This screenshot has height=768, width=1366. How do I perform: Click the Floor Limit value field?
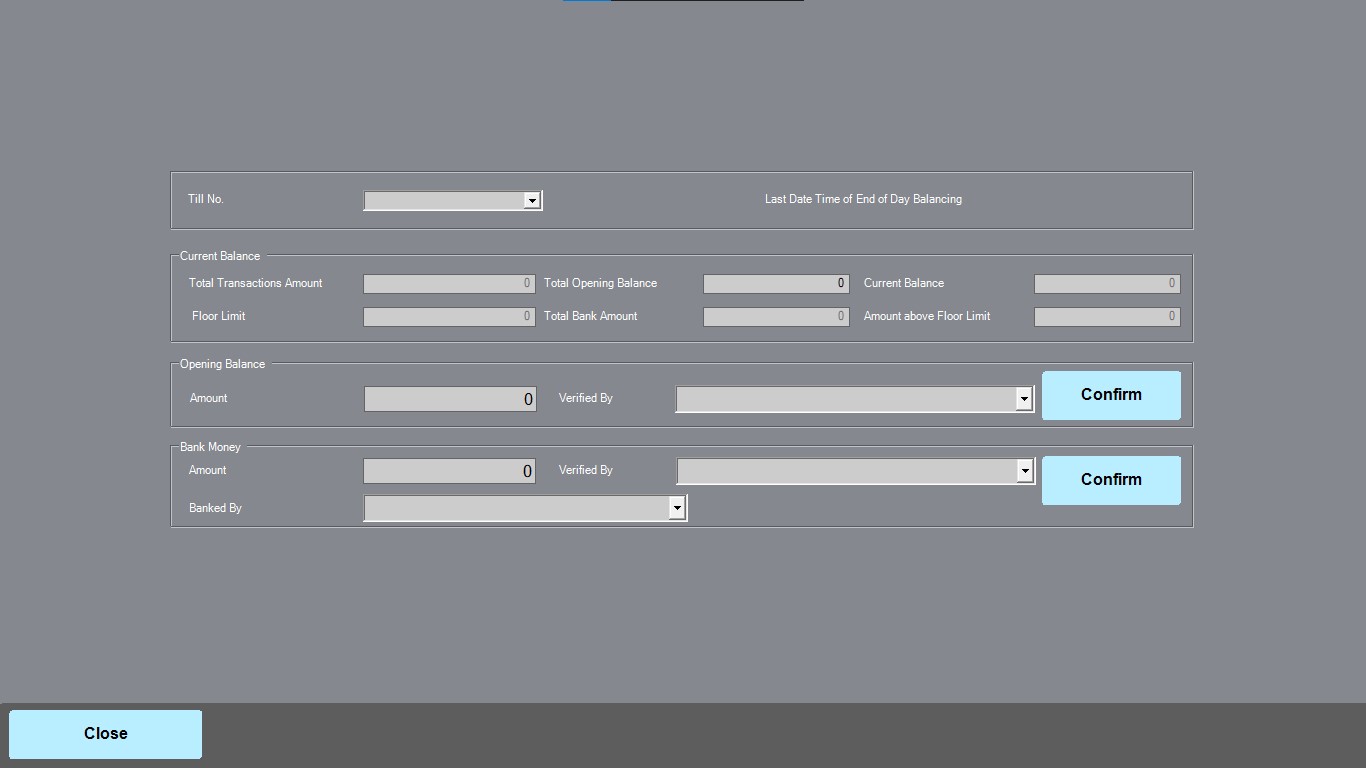(449, 317)
